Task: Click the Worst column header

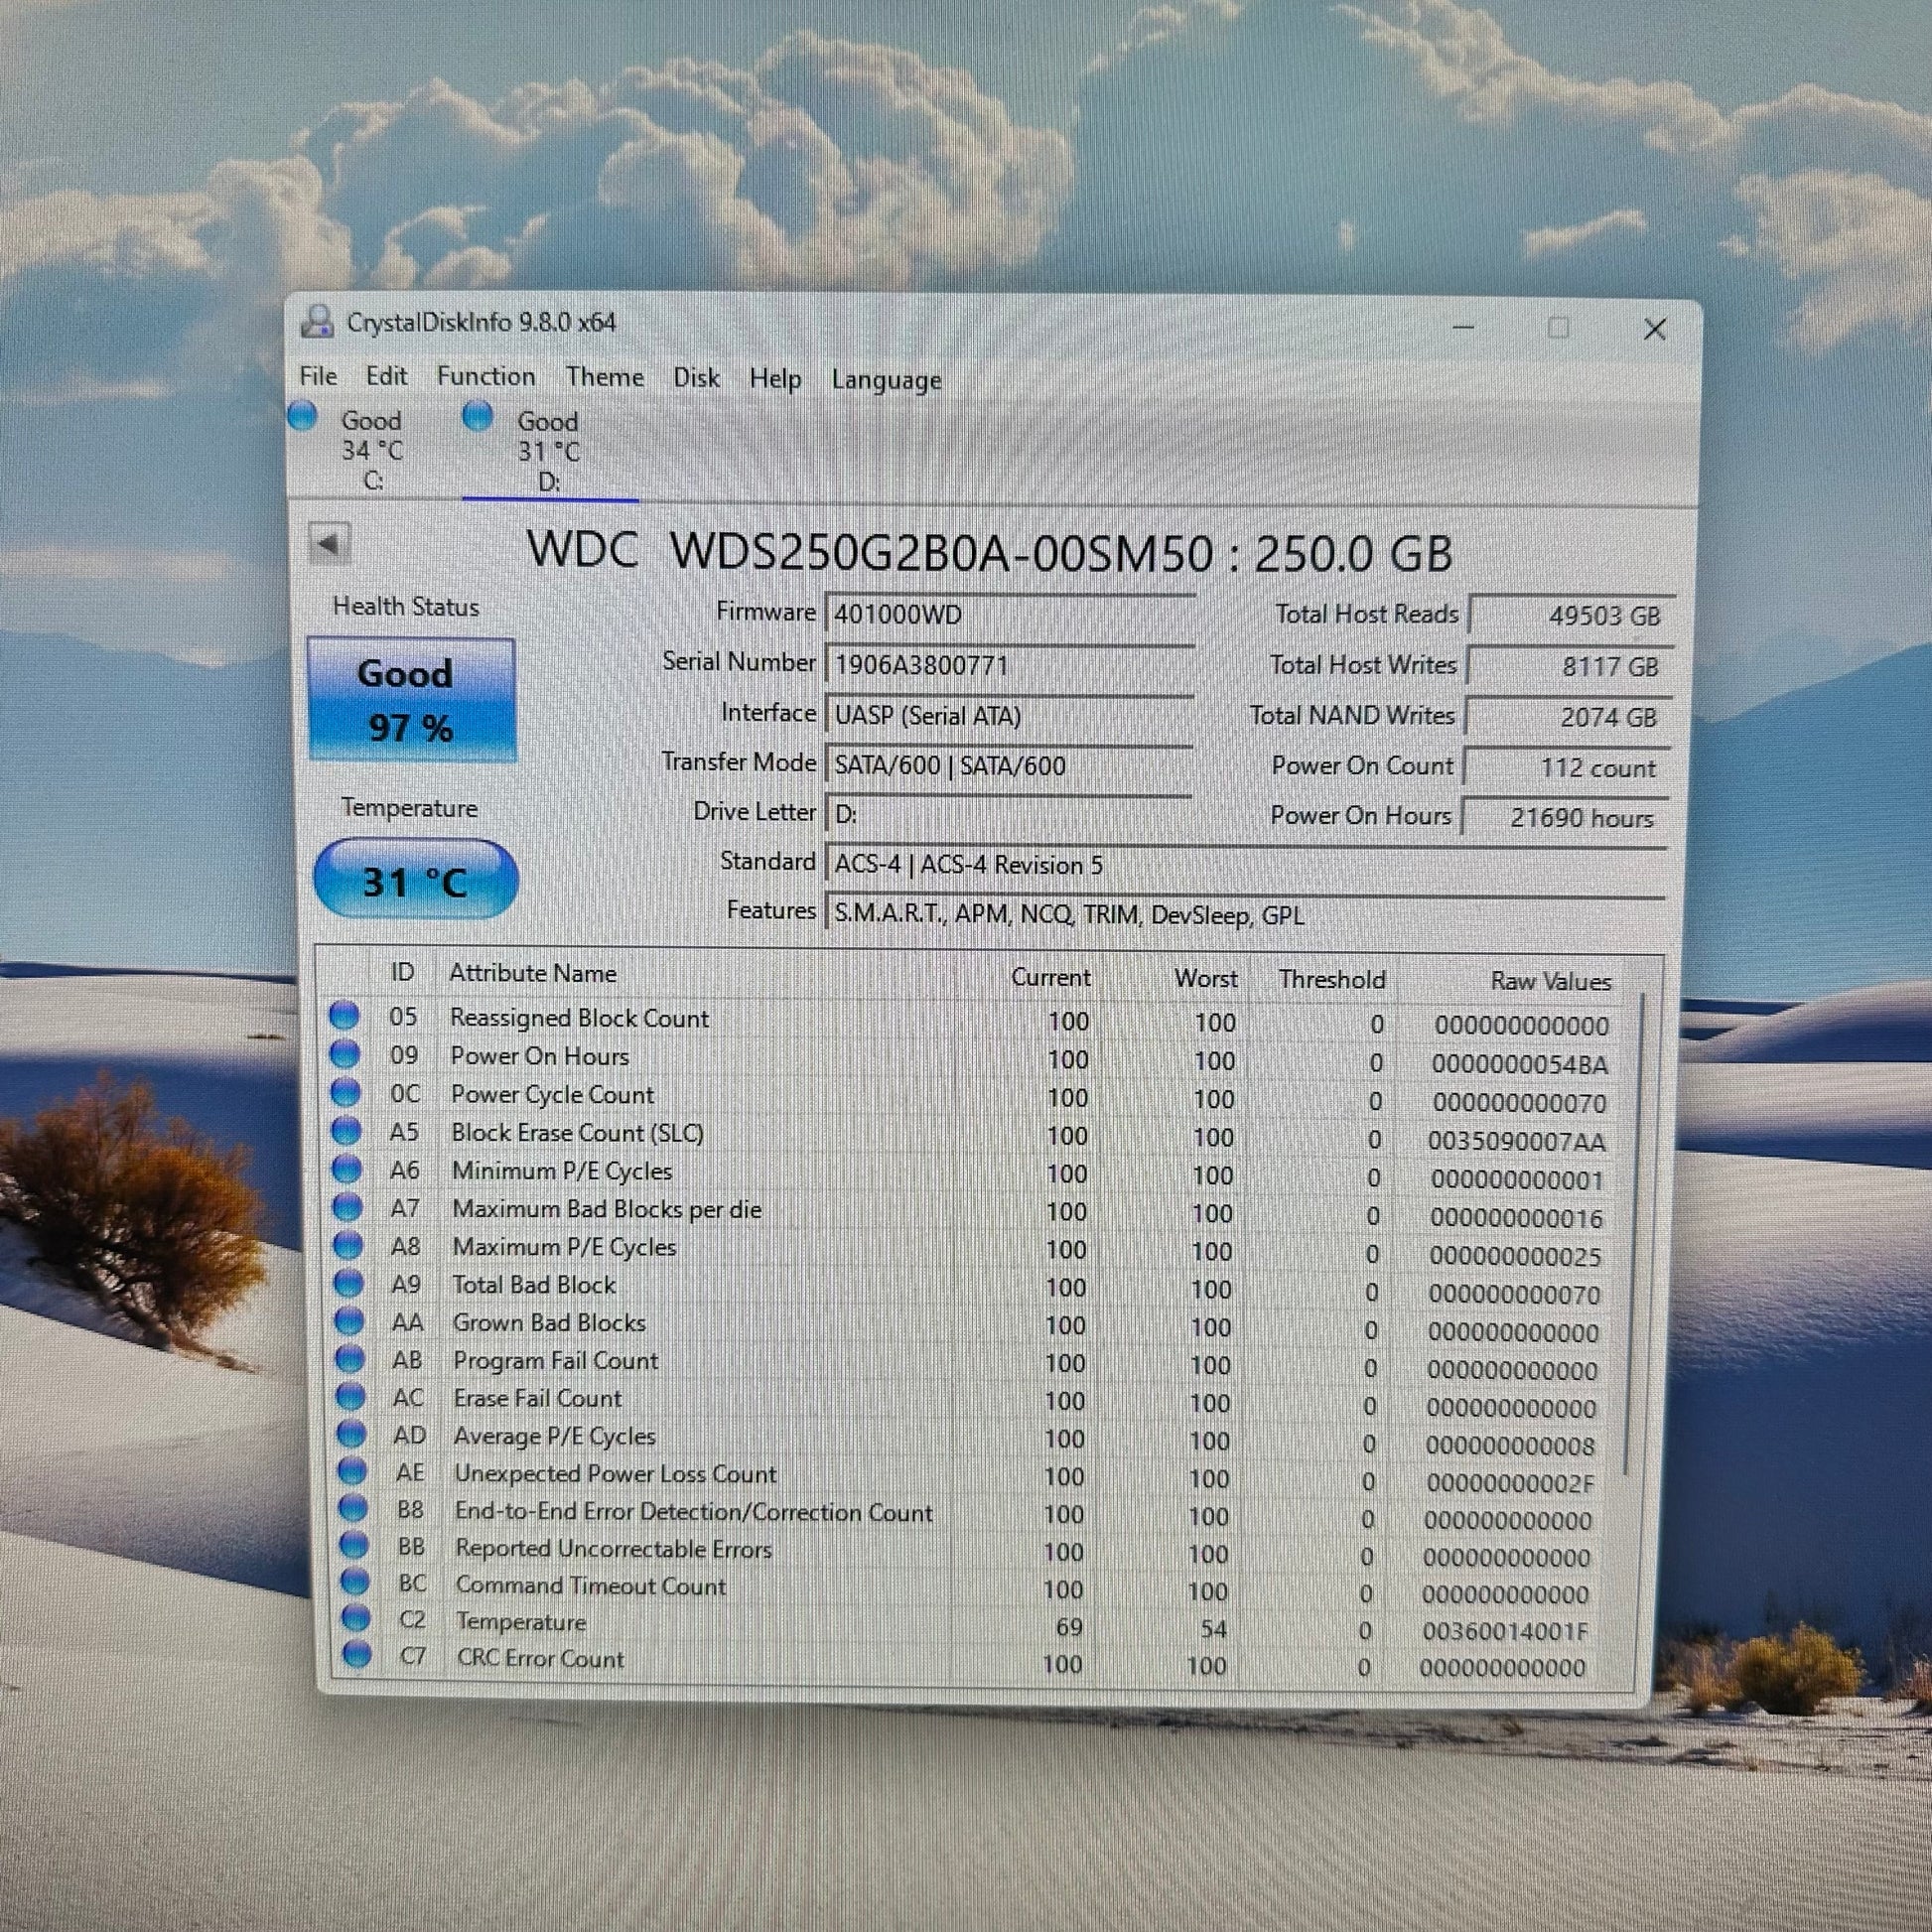Action: click(1206, 978)
